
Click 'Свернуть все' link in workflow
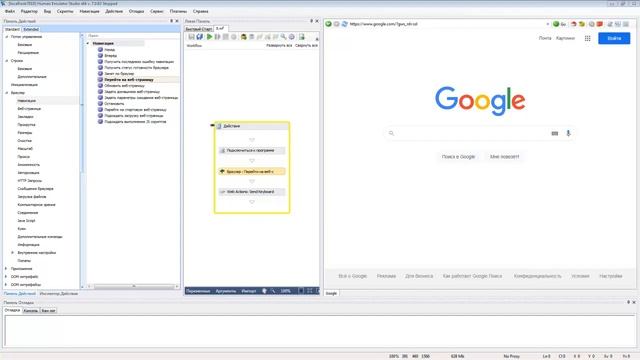coord(306,46)
